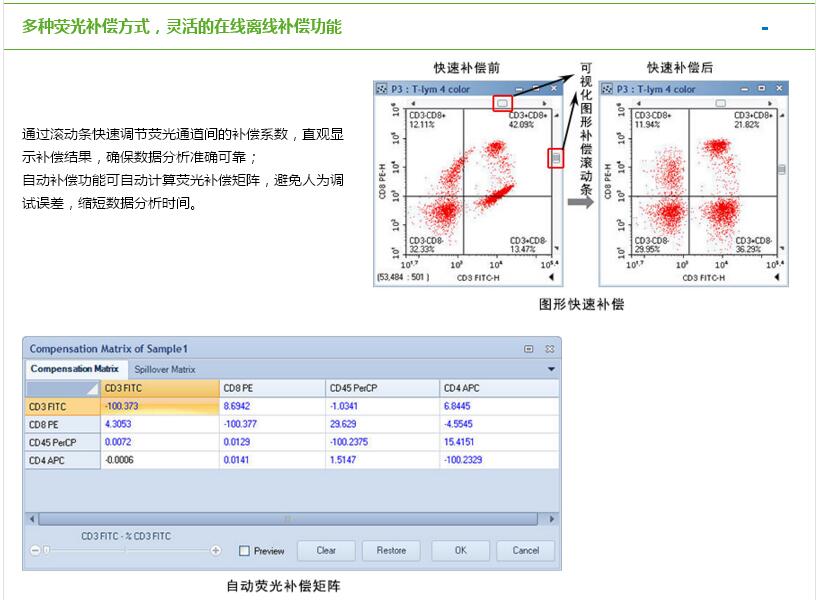Click the side scrollbar's up arrow in the 快速补偿后 plot
This screenshot has width=819, height=600.
[782, 115]
